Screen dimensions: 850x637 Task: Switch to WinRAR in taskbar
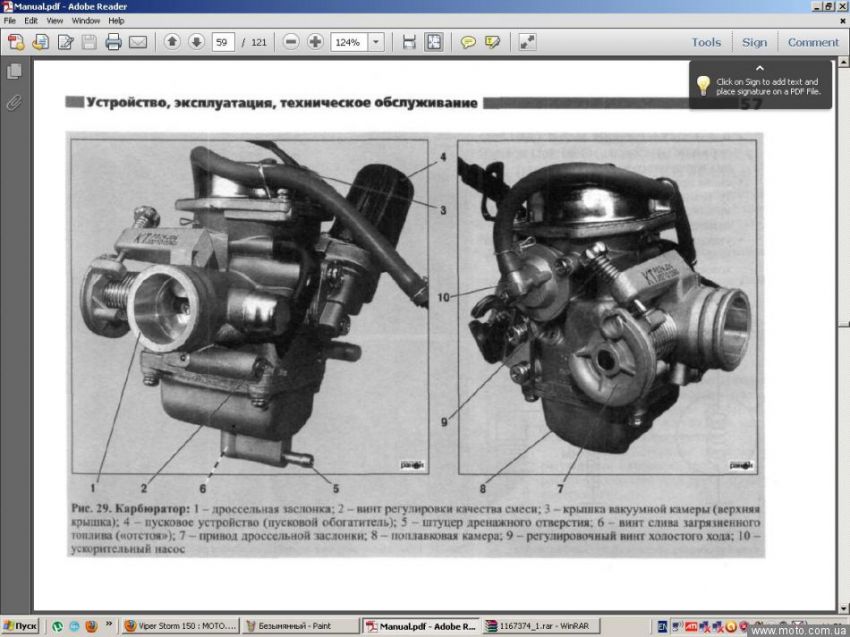(x=525, y=626)
